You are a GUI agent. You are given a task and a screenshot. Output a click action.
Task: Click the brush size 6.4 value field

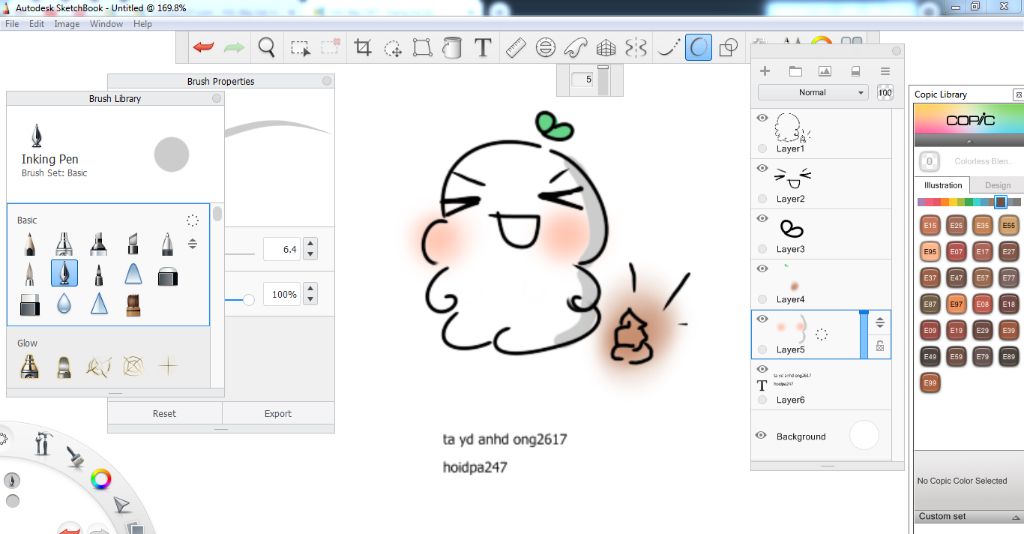(283, 249)
